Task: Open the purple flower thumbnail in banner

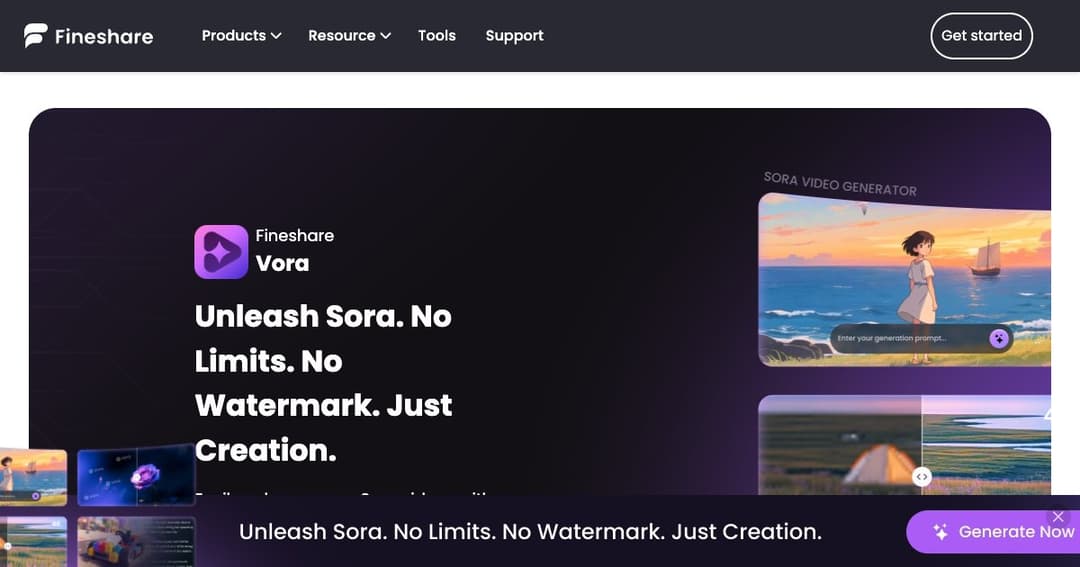Action: (136, 475)
